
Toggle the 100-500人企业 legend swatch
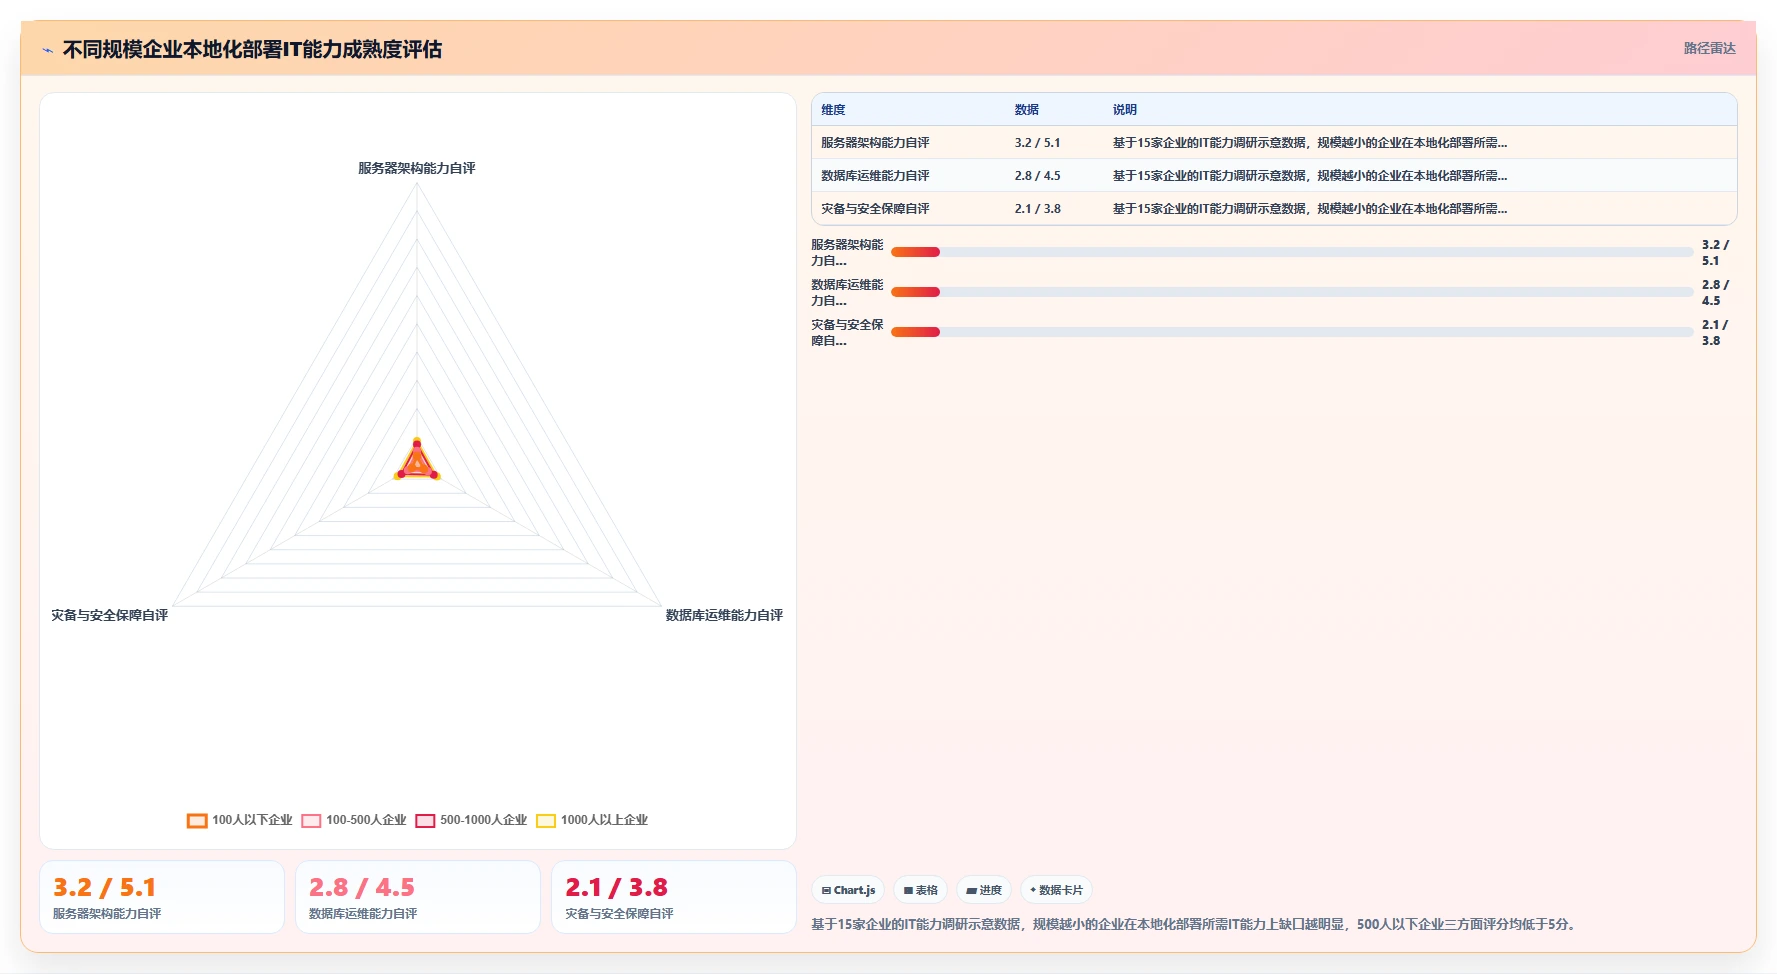coord(311,821)
